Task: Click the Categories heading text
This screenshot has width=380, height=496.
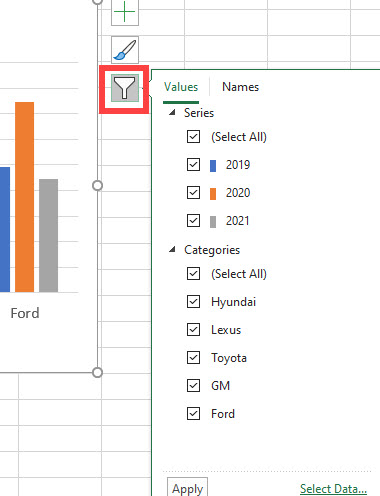Action: click(212, 250)
